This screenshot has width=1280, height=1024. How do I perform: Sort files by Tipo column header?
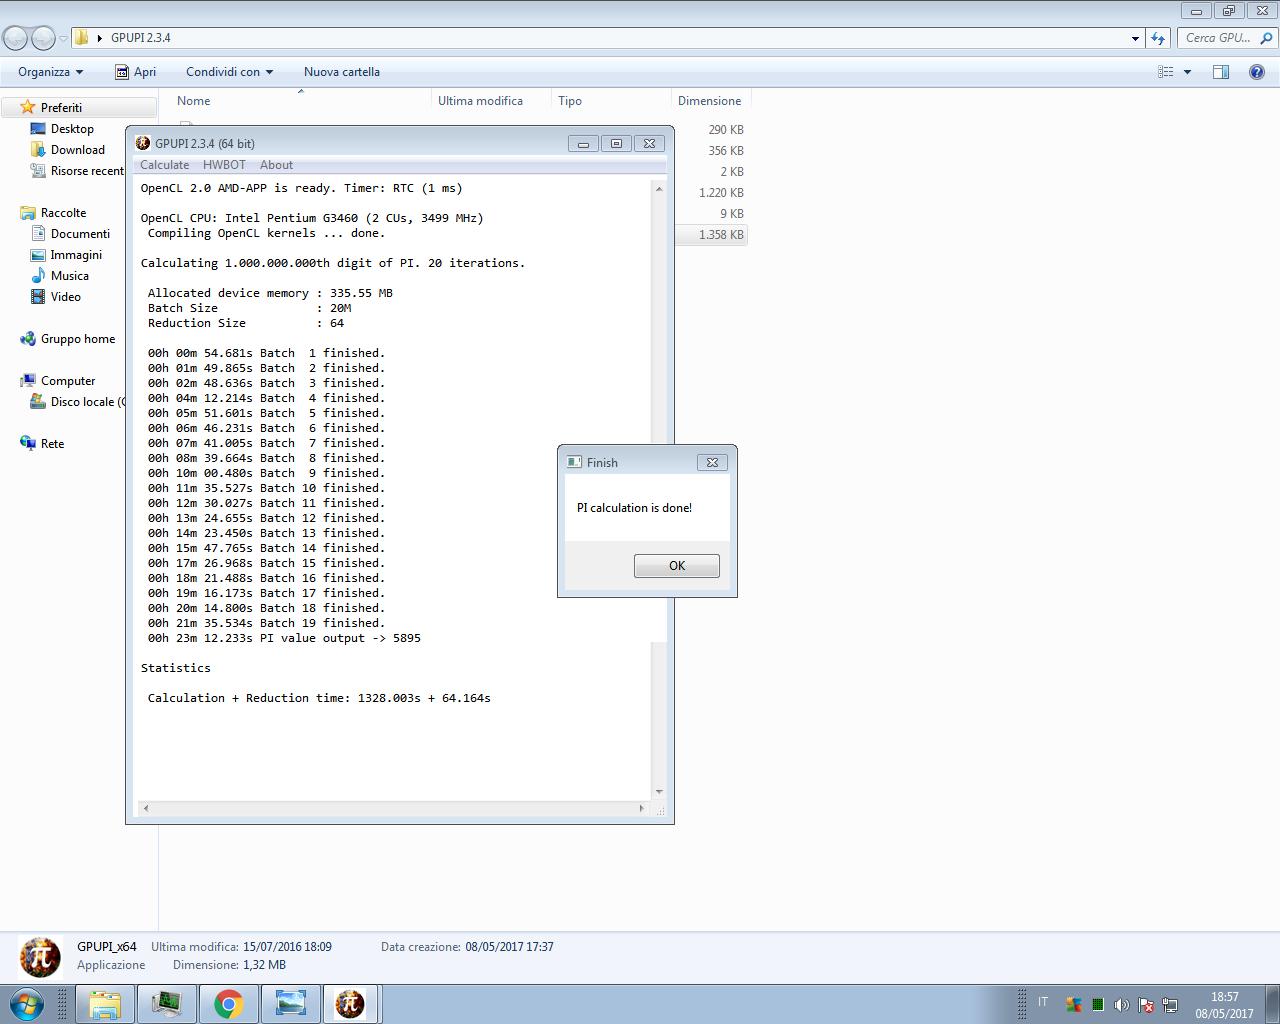click(x=611, y=101)
